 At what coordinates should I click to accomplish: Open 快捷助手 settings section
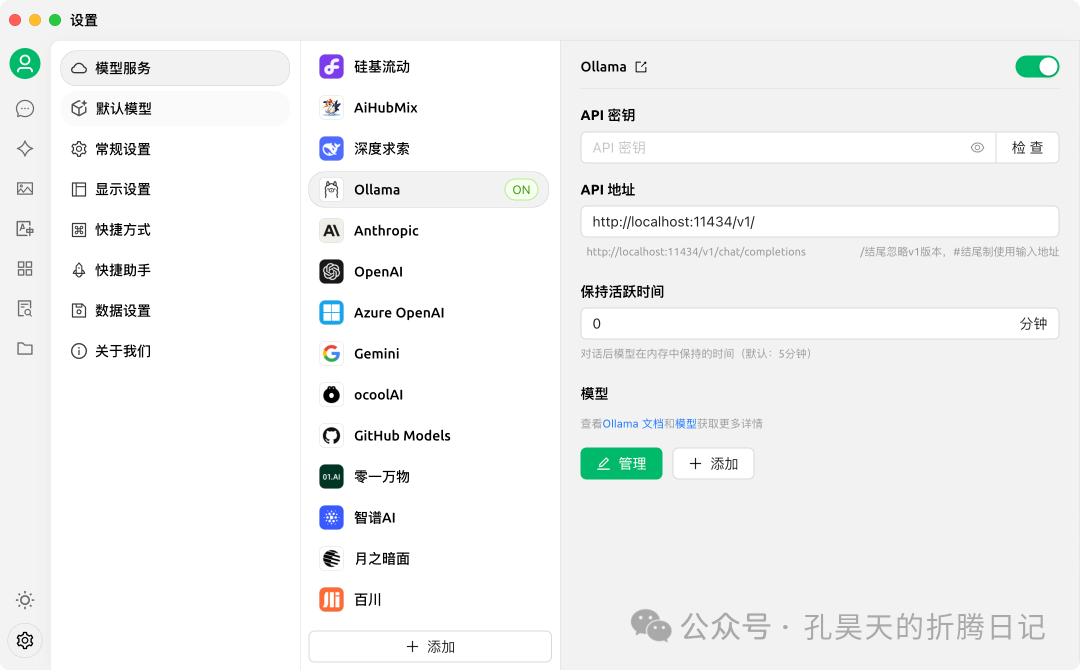175,270
